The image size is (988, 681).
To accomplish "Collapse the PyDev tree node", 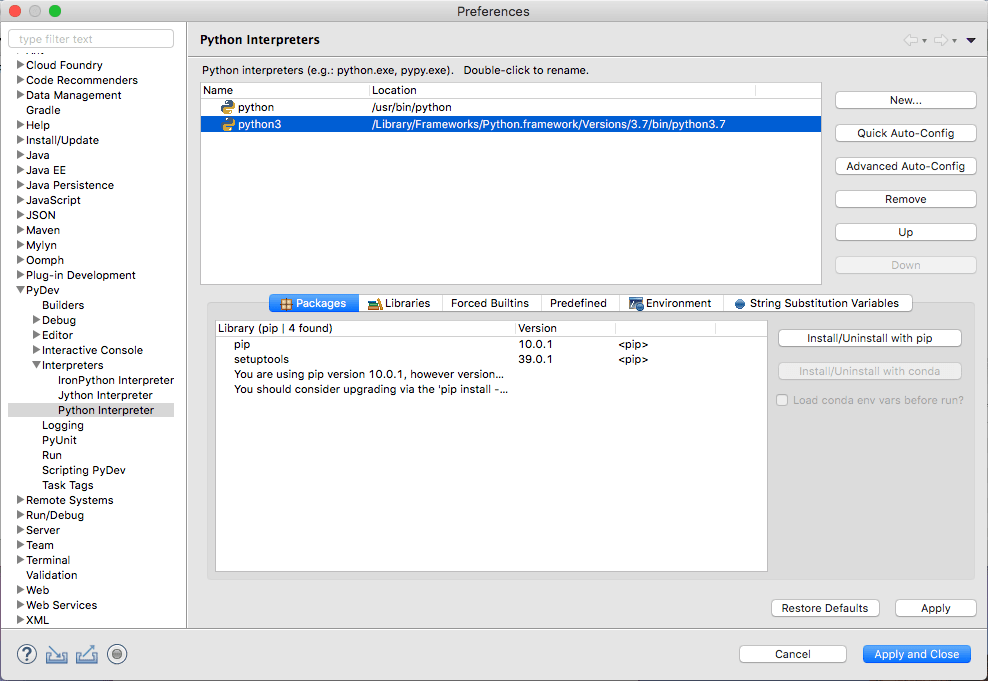I will (20, 290).
